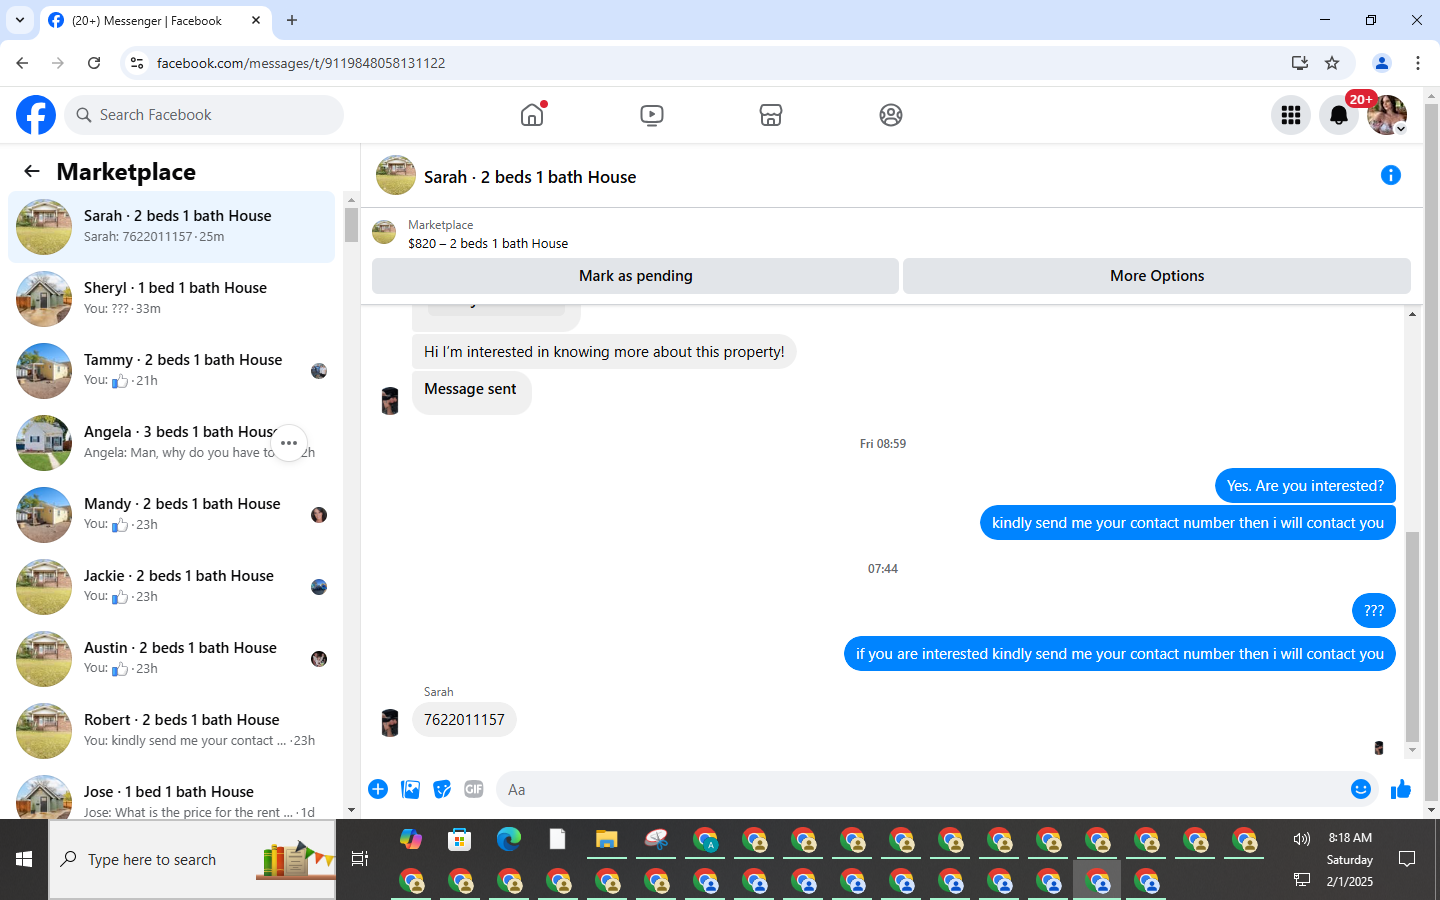Viewport: 1440px width, 900px height.
Task: Open Sheryl 1 bed 1 bath conversation
Action: (171, 299)
